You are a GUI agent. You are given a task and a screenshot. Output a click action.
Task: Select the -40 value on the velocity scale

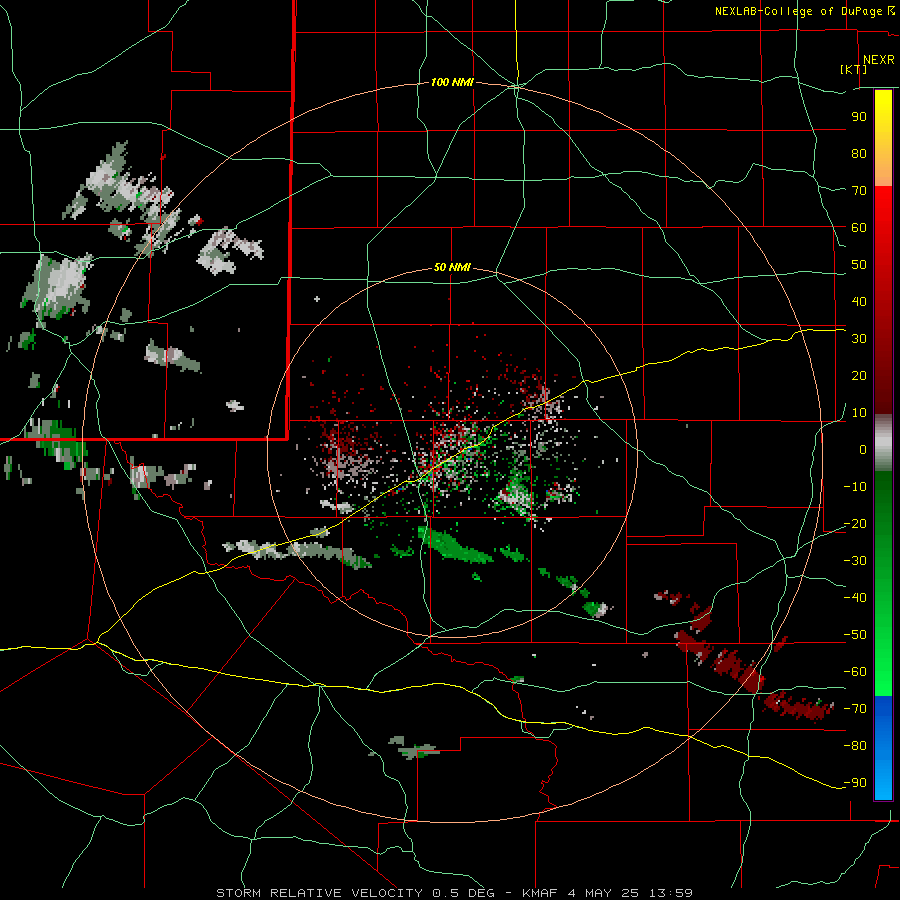tap(855, 598)
